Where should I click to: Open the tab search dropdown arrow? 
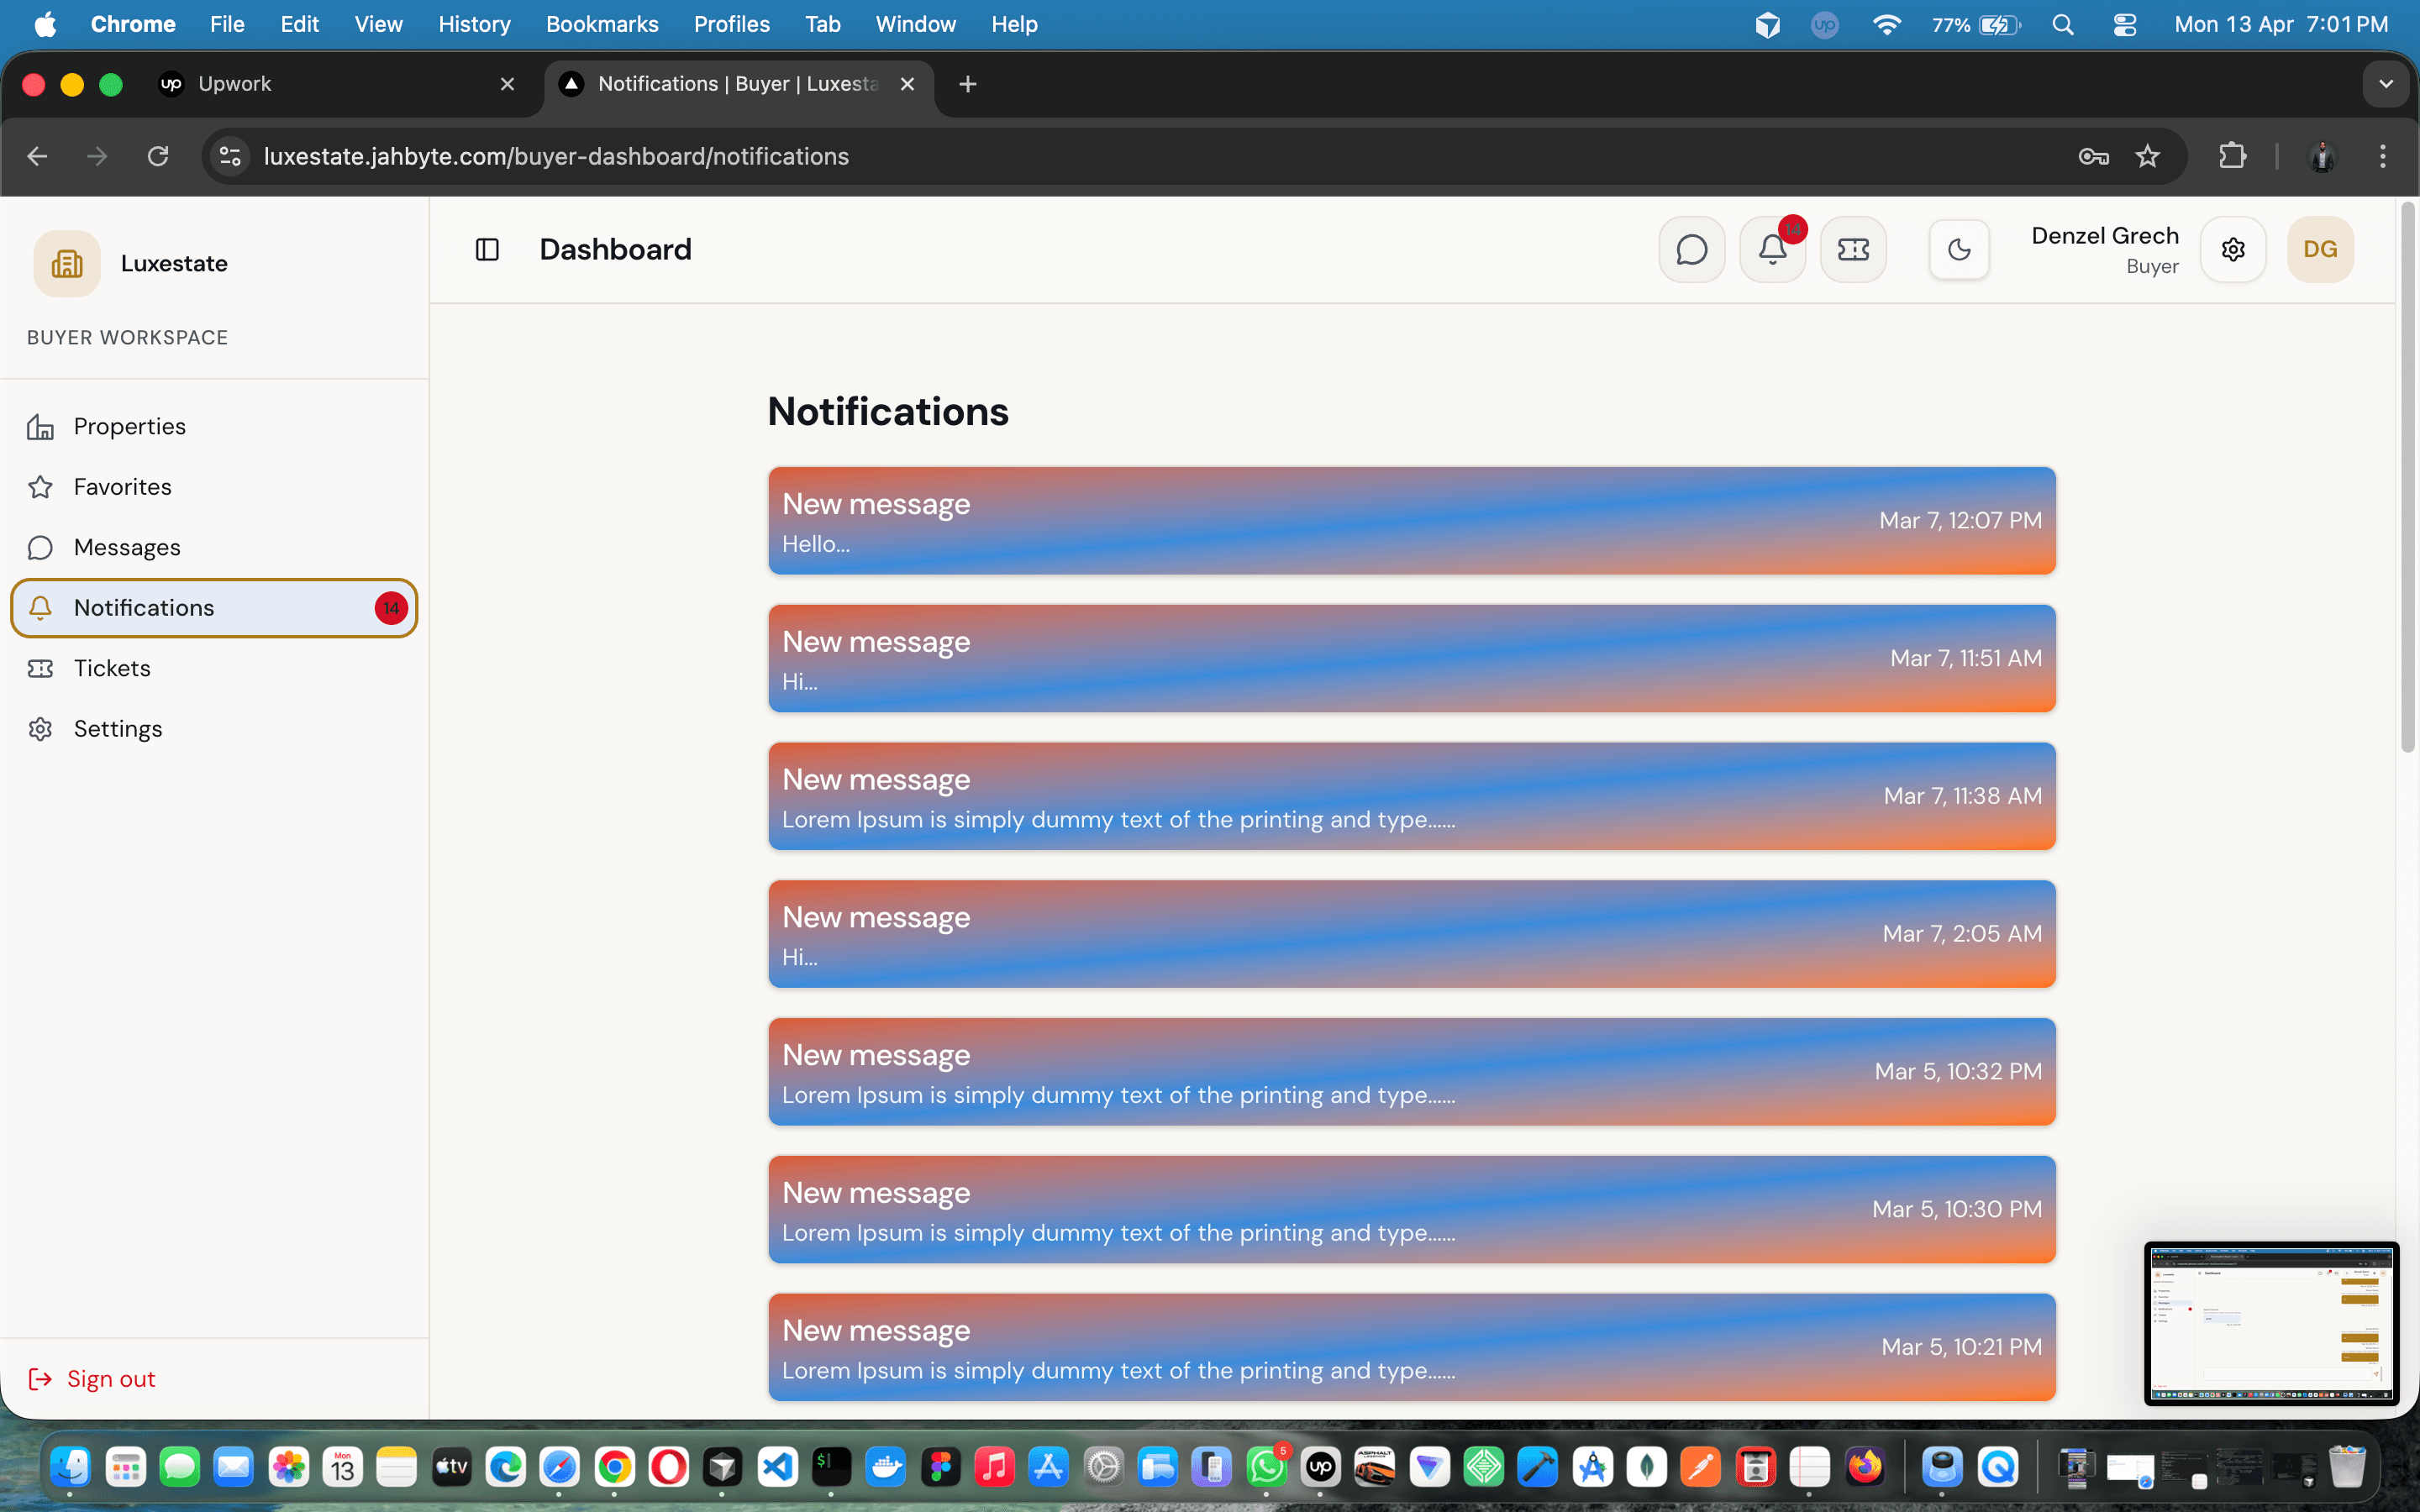pos(2386,84)
